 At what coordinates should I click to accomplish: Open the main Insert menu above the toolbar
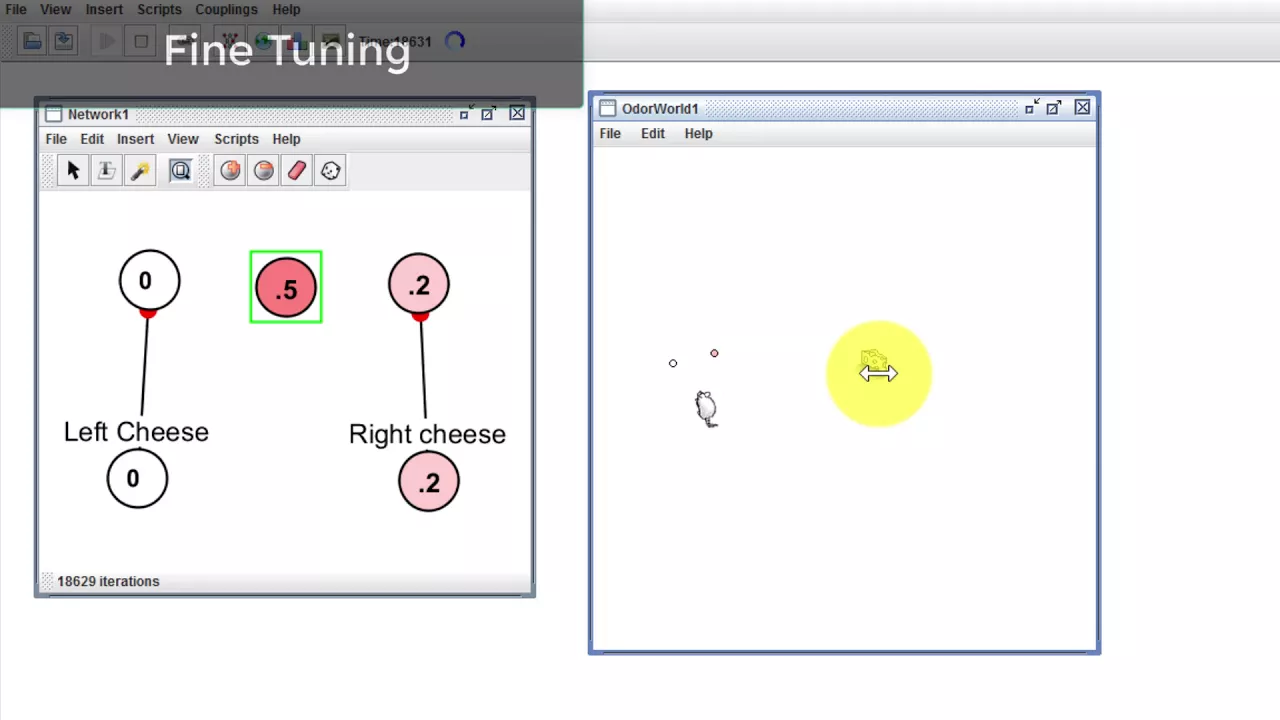[x=104, y=9]
